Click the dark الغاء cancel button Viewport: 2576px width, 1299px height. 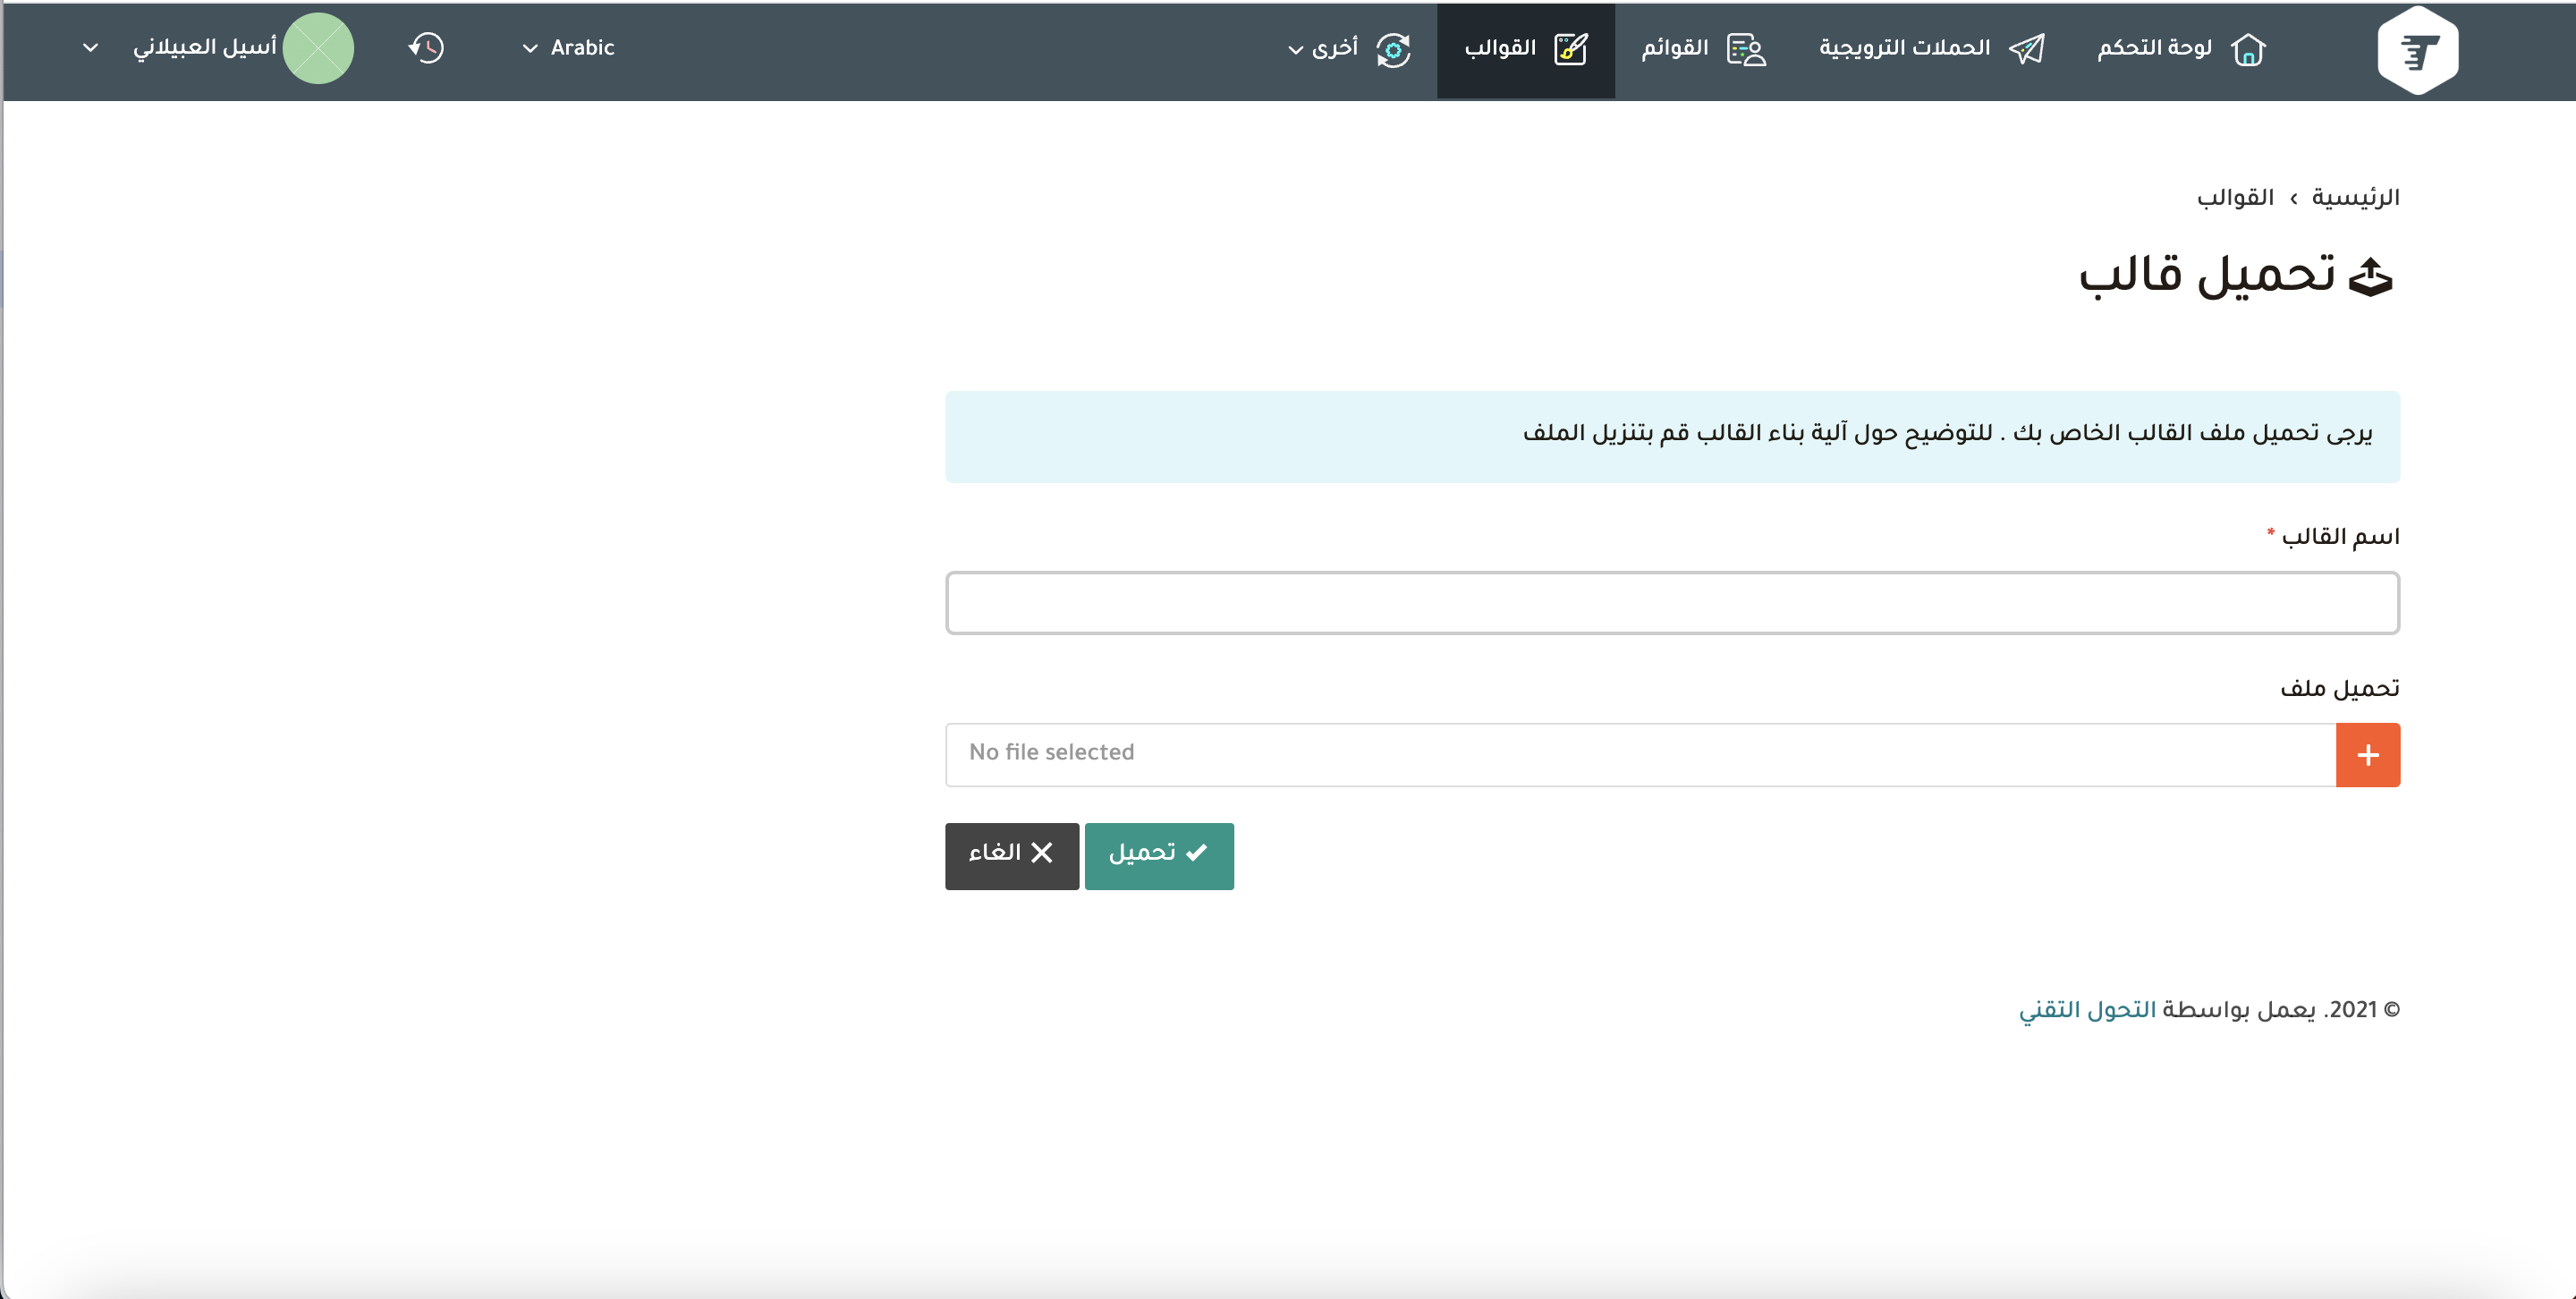pos(1011,855)
